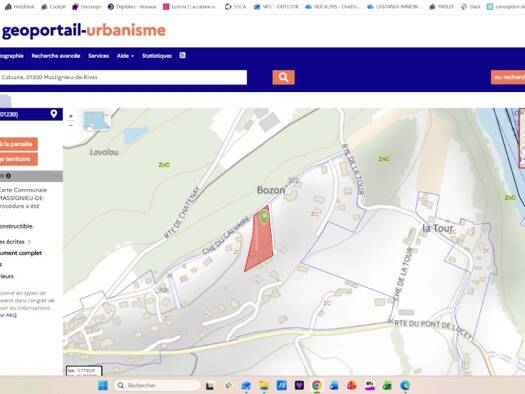Click the location pin icon in sidebar header

point(54,114)
